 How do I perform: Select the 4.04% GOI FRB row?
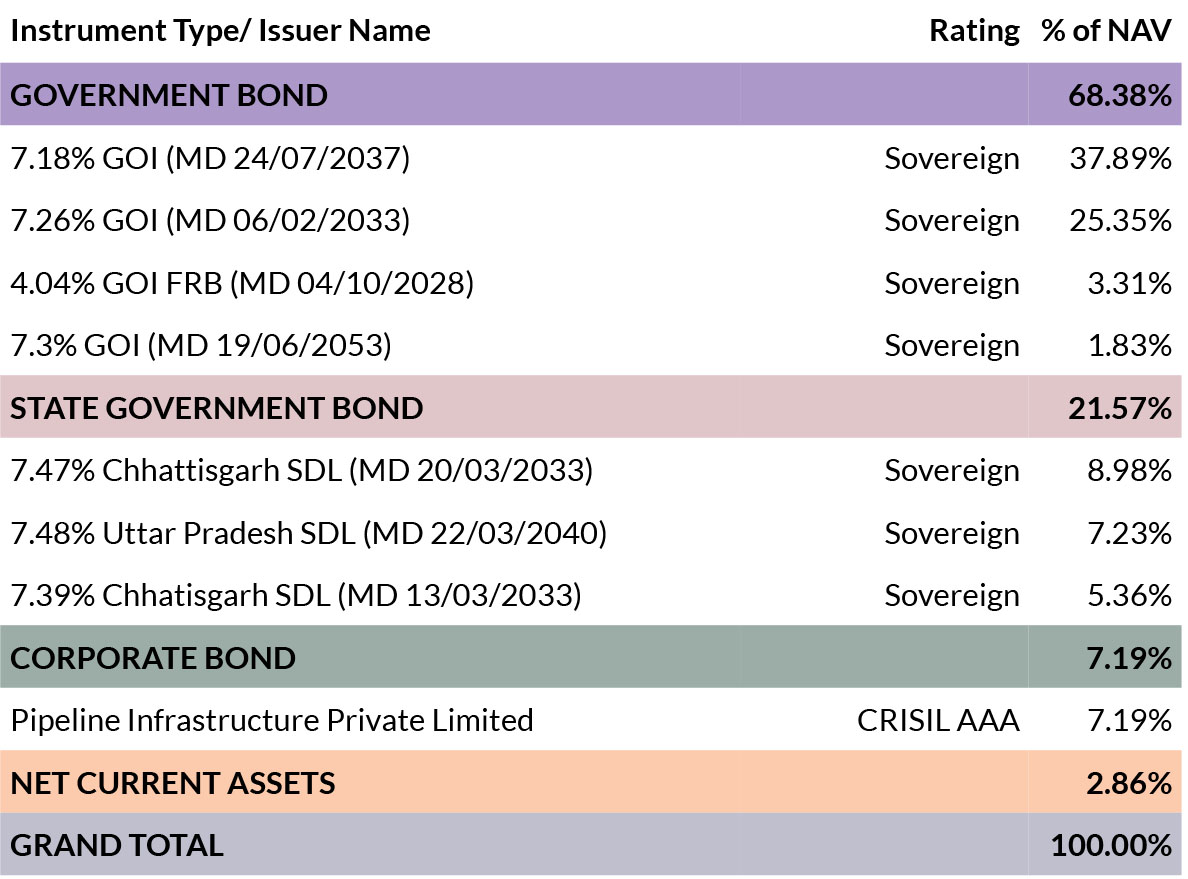[x=591, y=283]
